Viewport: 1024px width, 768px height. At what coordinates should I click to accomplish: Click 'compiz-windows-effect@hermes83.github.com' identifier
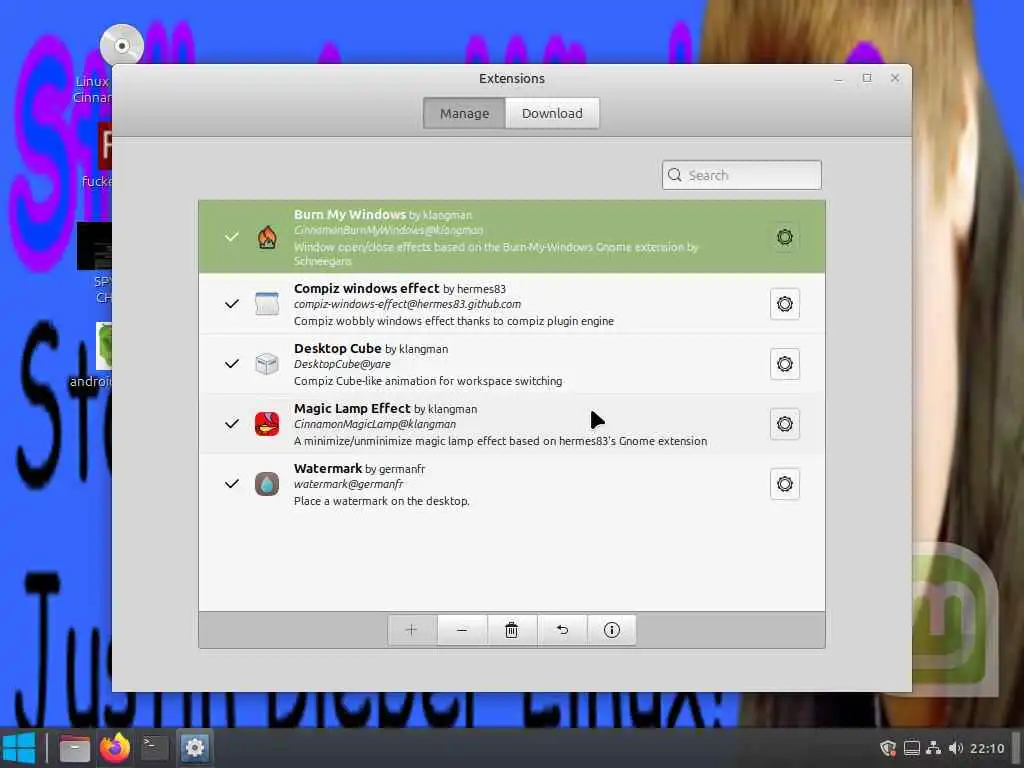[407, 304]
